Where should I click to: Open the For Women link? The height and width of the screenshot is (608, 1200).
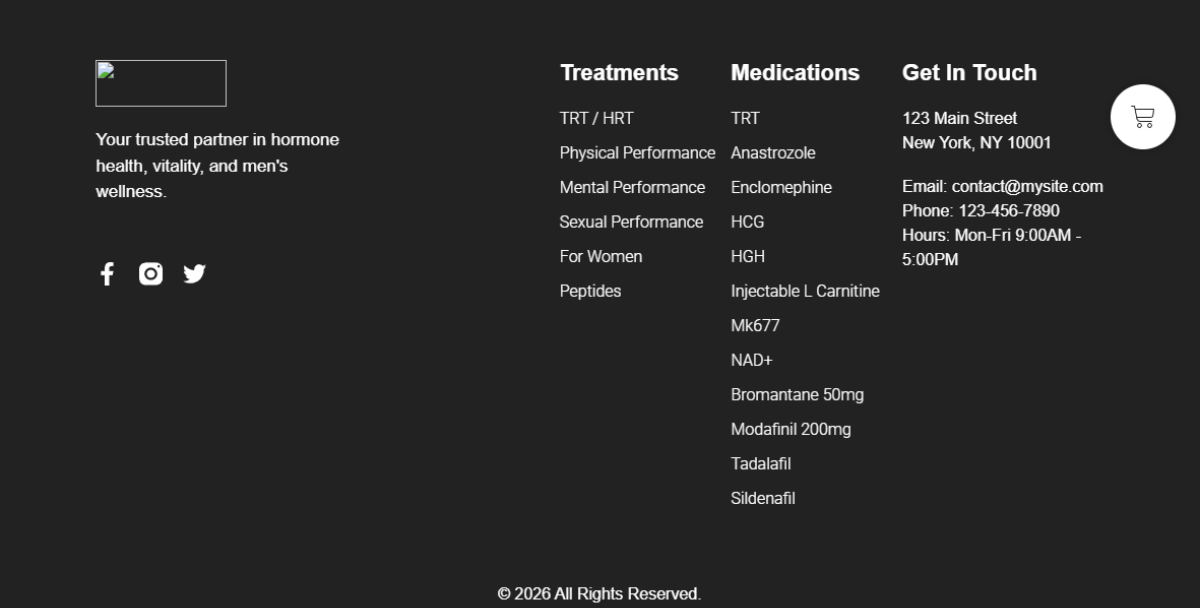click(600, 256)
